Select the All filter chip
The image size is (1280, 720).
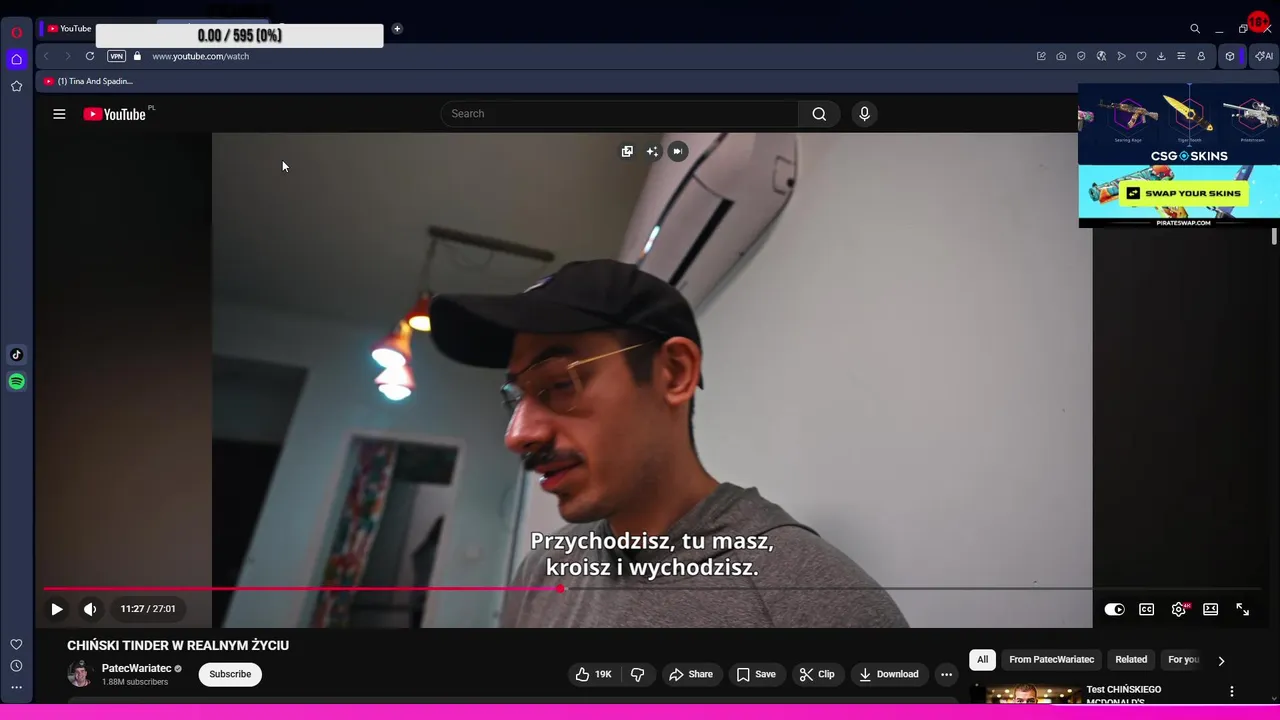click(x=982, y=660)
